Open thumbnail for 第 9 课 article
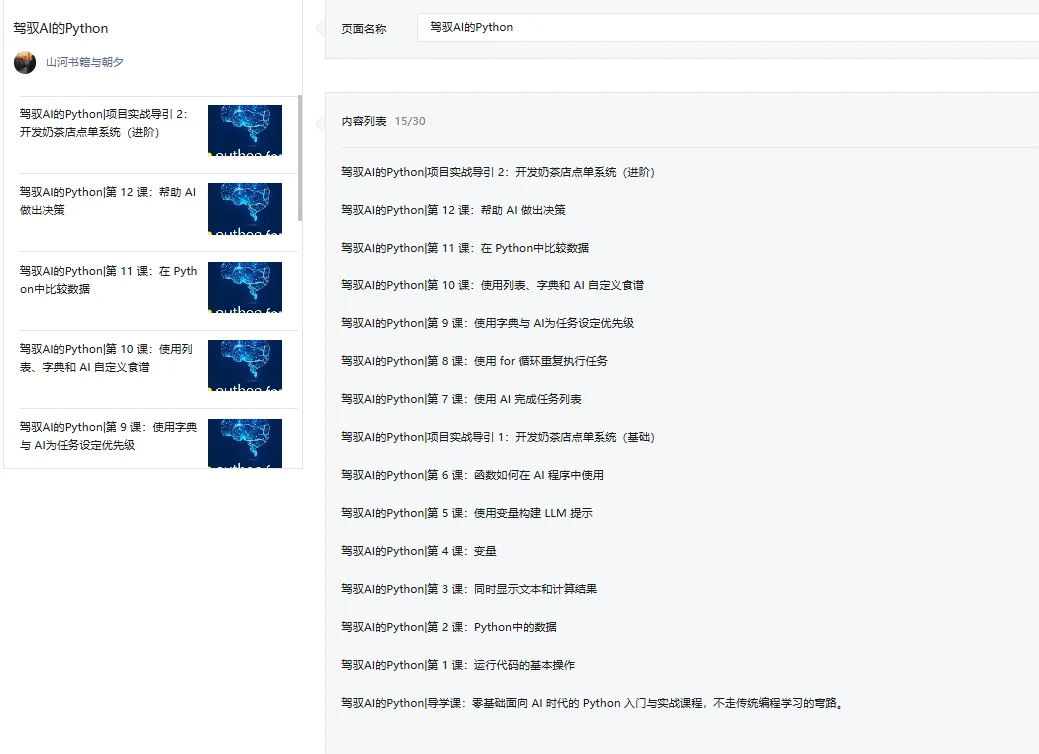The height and width of the screenshot is (754, 1039). coord(245,443)
